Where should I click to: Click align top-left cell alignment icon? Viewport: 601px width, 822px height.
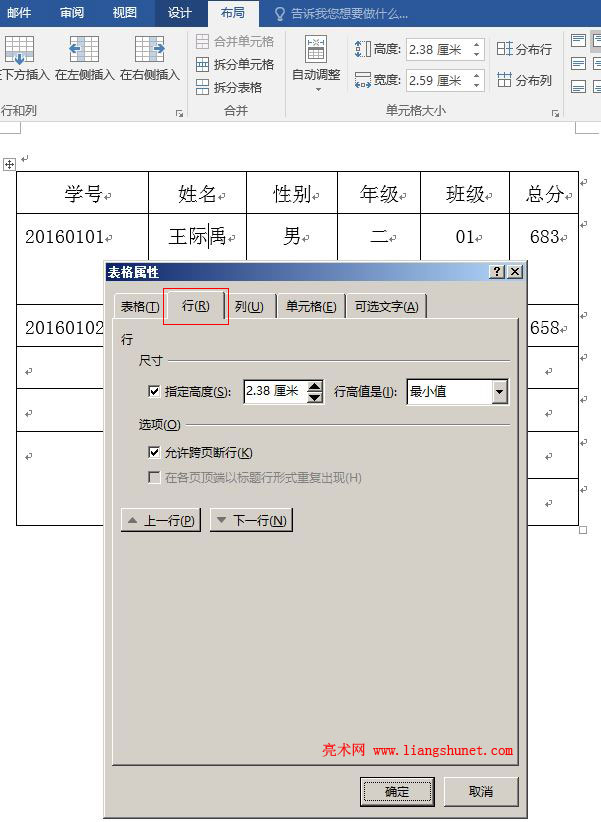pos(578,40)
